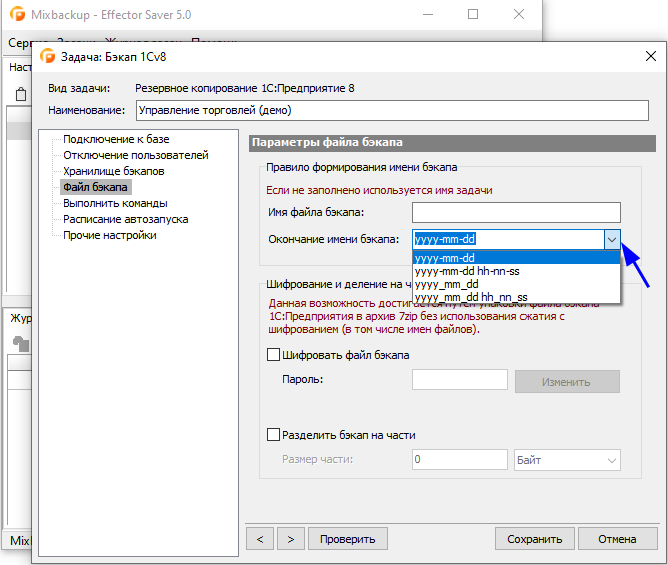Click the gray journal toolbar icon
Image resolution: width=668 pixels, height=565 pixels.
click(x=21, y=343)
